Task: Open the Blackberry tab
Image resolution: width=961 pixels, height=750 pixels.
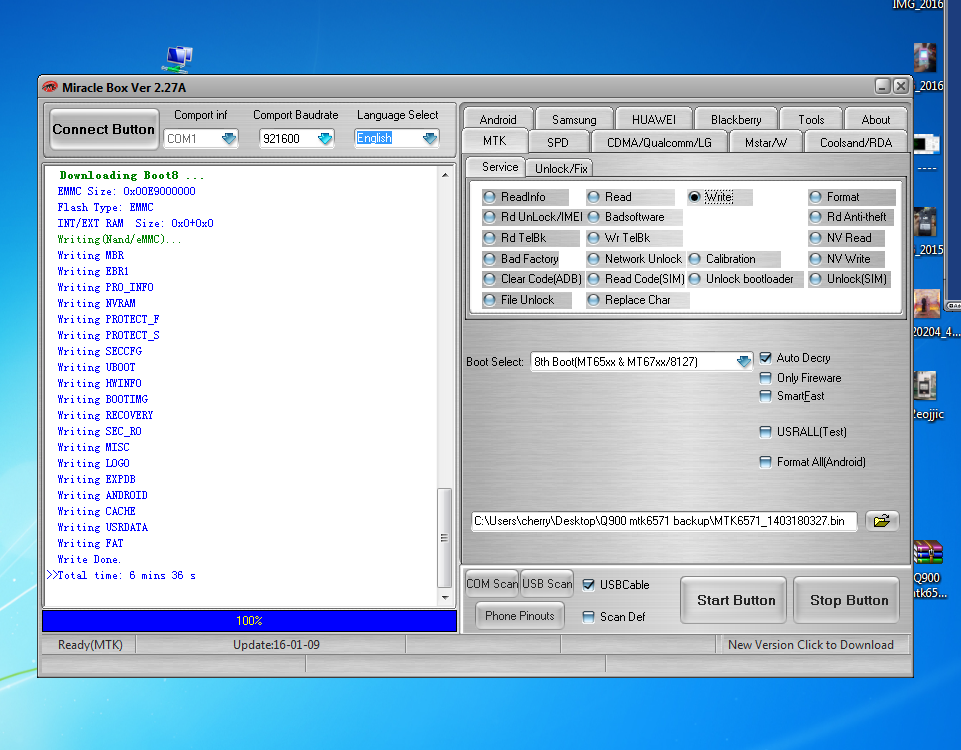Action: [x=735, y=119]
